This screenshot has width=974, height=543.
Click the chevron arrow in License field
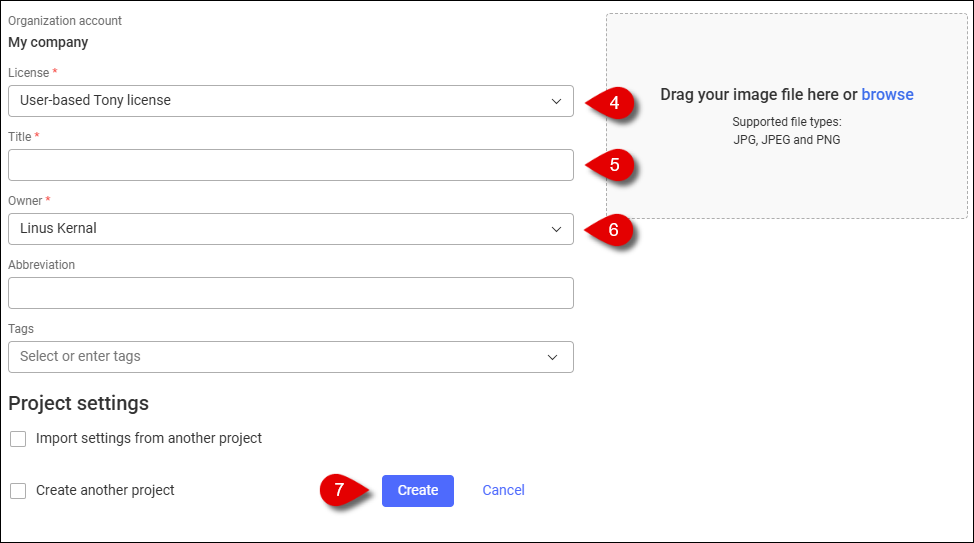coord(557,101)
